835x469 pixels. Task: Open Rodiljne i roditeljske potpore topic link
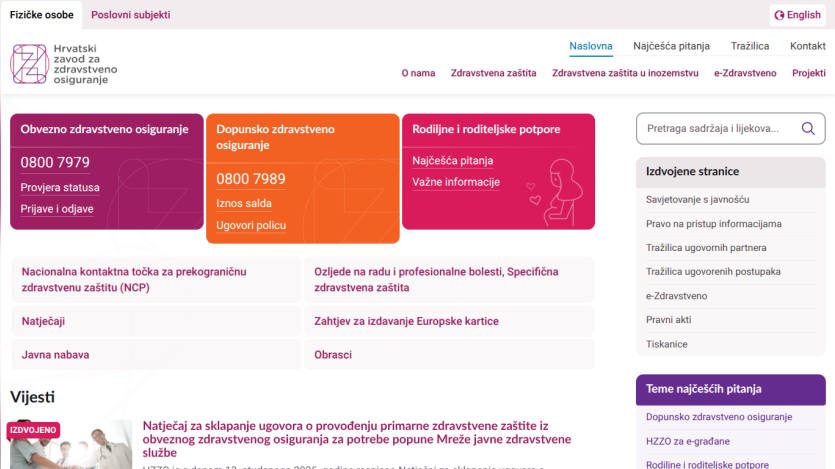click(x=707, y=464)
